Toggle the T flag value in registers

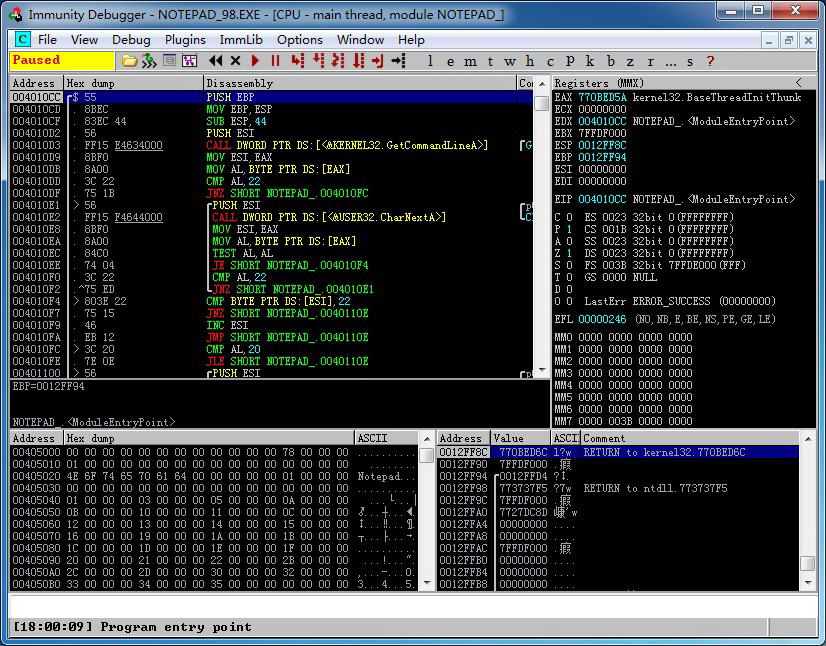(x=569, y=277)
